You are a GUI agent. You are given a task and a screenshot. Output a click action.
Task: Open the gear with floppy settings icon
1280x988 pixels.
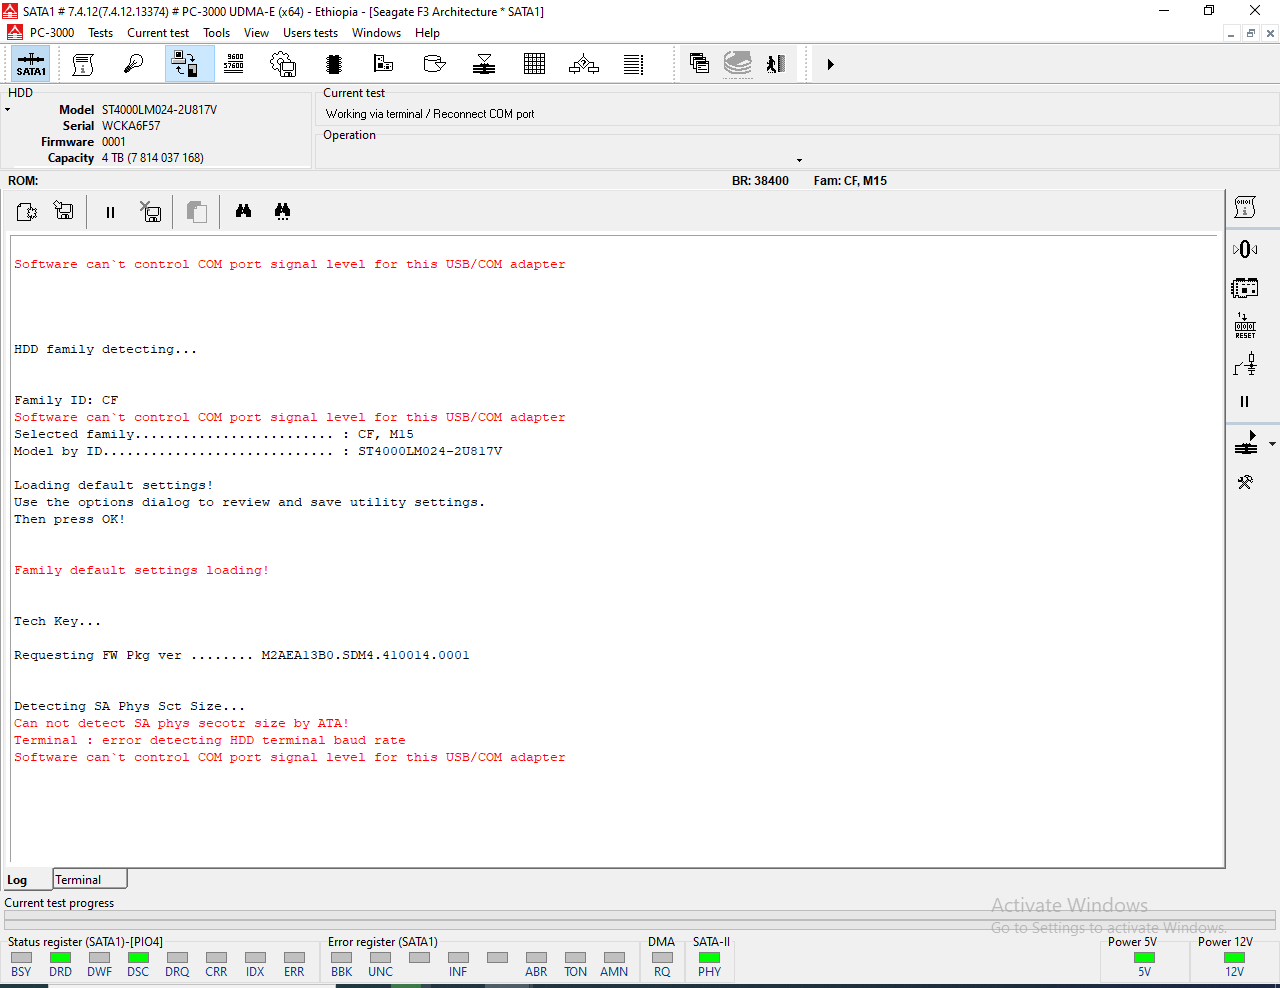[x=283, y=64]
